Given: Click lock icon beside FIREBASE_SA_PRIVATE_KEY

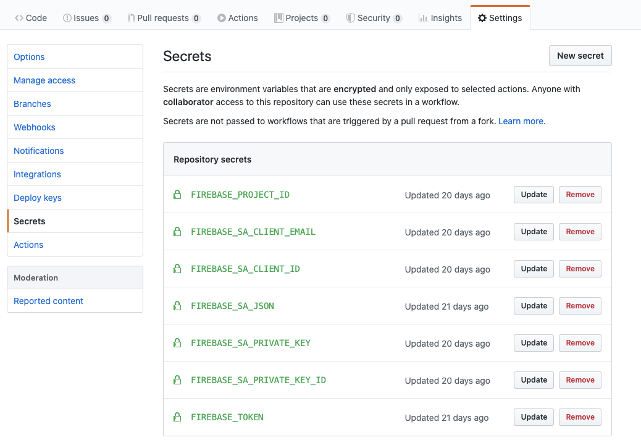Looking at the screenshot, I should pos(177,343).
